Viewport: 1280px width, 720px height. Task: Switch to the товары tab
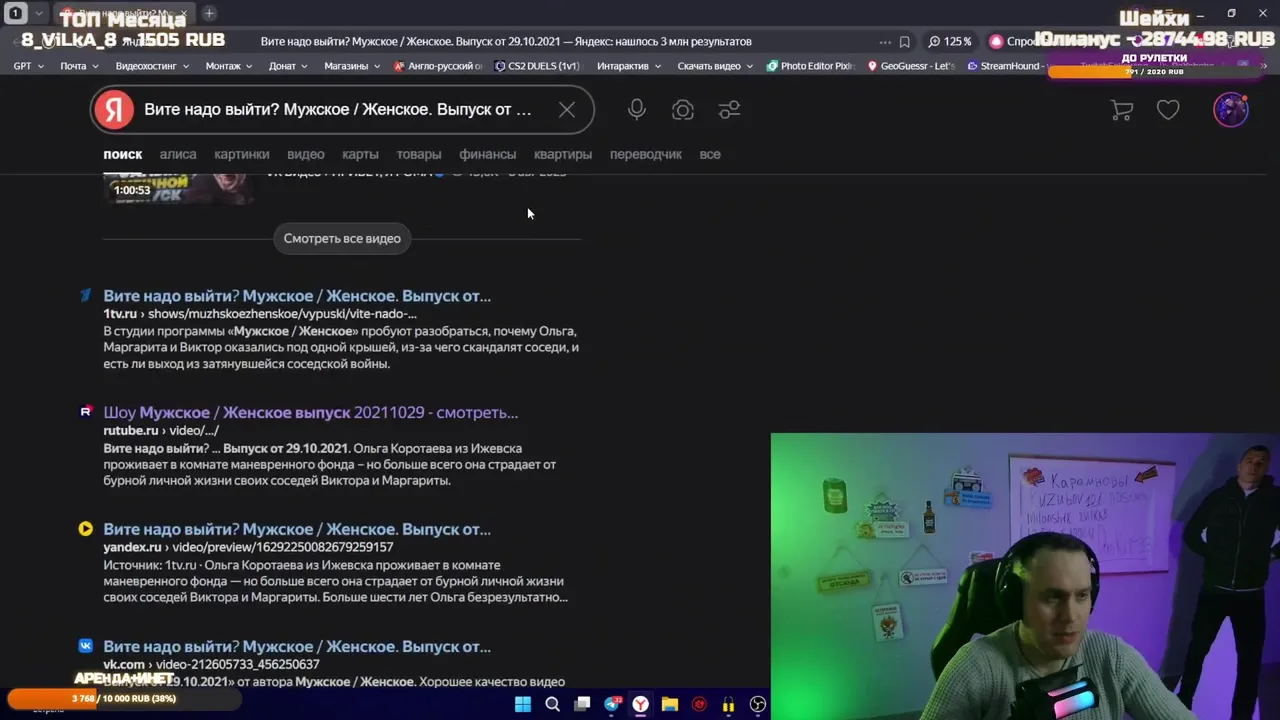[419, 154]
